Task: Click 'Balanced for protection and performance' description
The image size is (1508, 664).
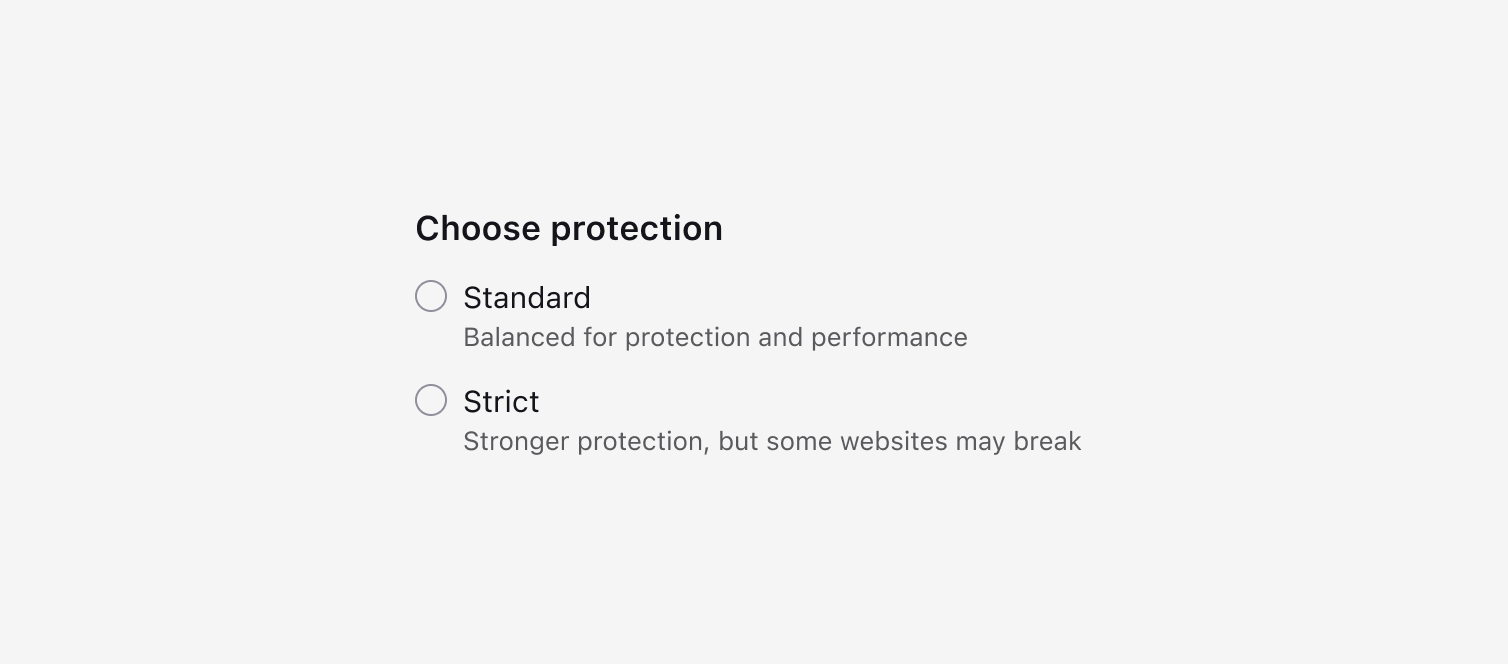Action: (x=715, y=338)
